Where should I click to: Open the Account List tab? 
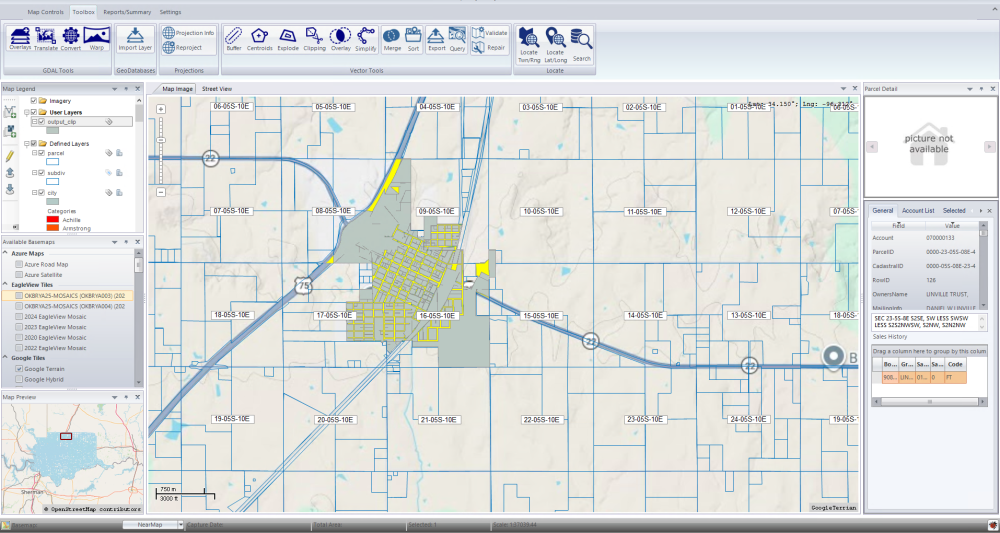pos(918,210)
